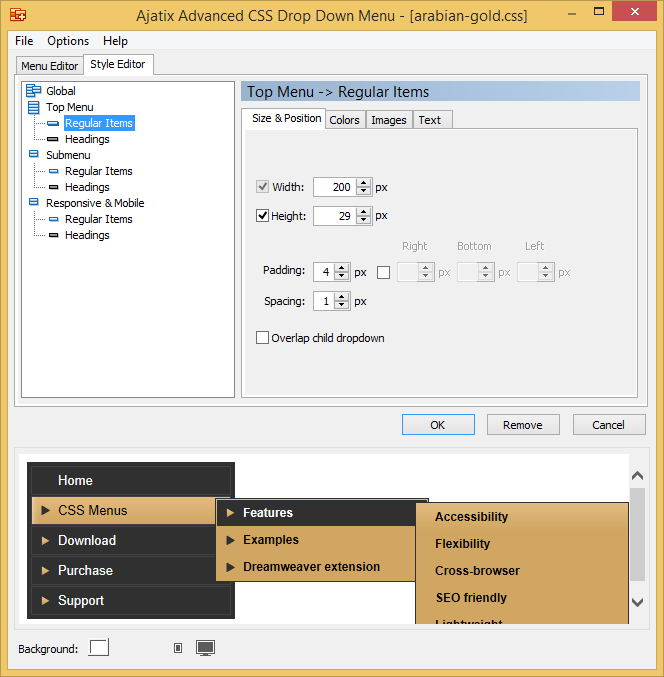Select Top Menu in the style tree
Screen dimensions: 664x677
click(x=70, y=107)
